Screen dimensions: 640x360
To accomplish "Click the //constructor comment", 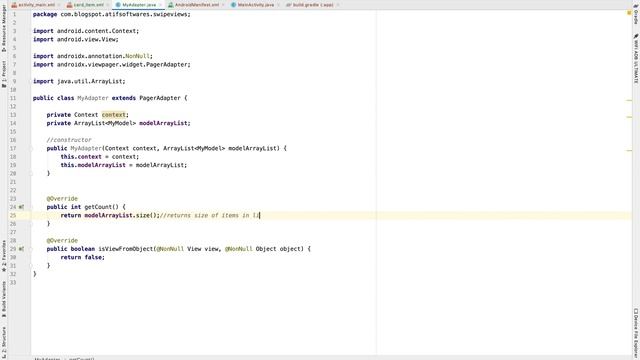I will point(69,140).
